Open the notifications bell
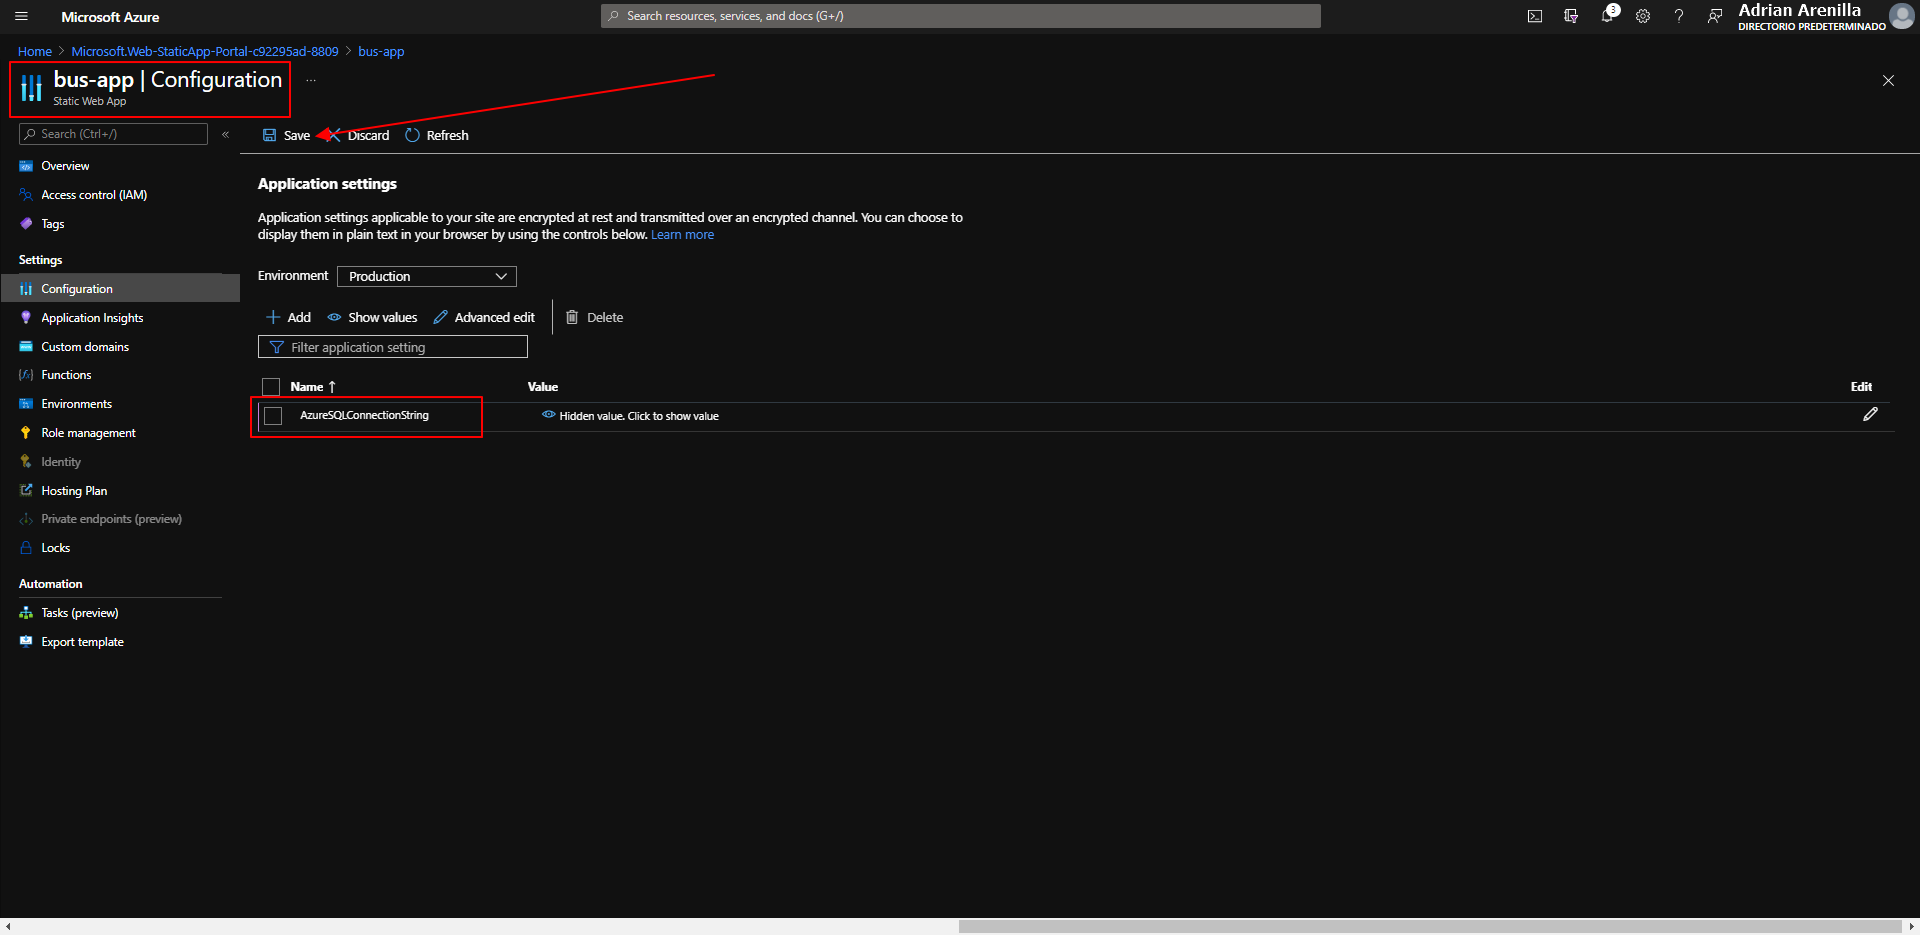 click(1607, 16)
